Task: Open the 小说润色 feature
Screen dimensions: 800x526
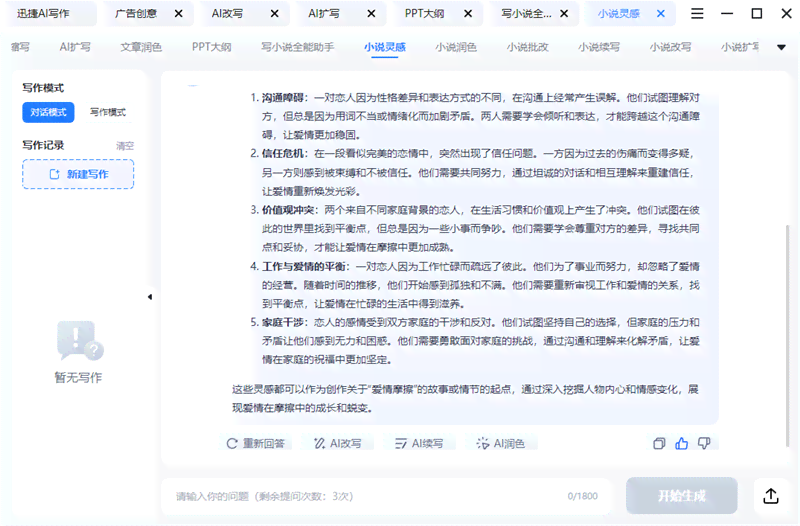Action: 456,47
